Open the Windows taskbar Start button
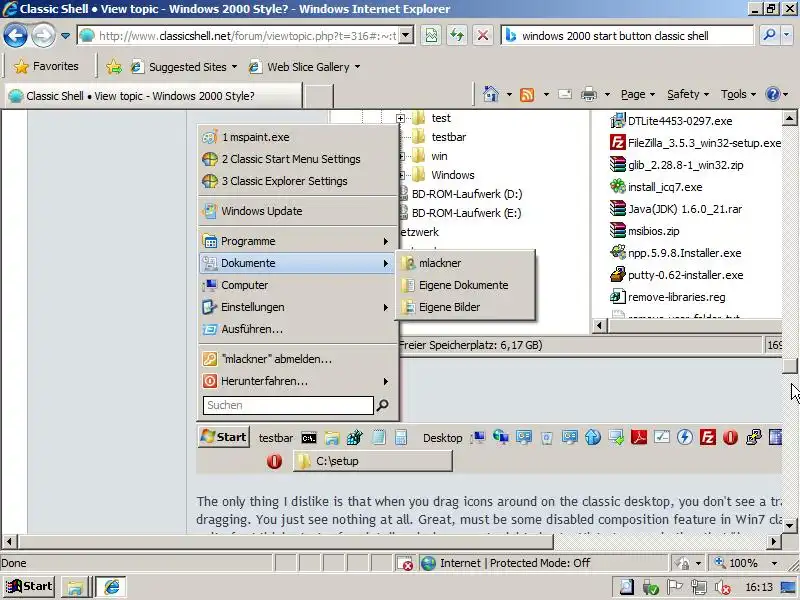Screen dimensions: 800x600 [30, 587]
